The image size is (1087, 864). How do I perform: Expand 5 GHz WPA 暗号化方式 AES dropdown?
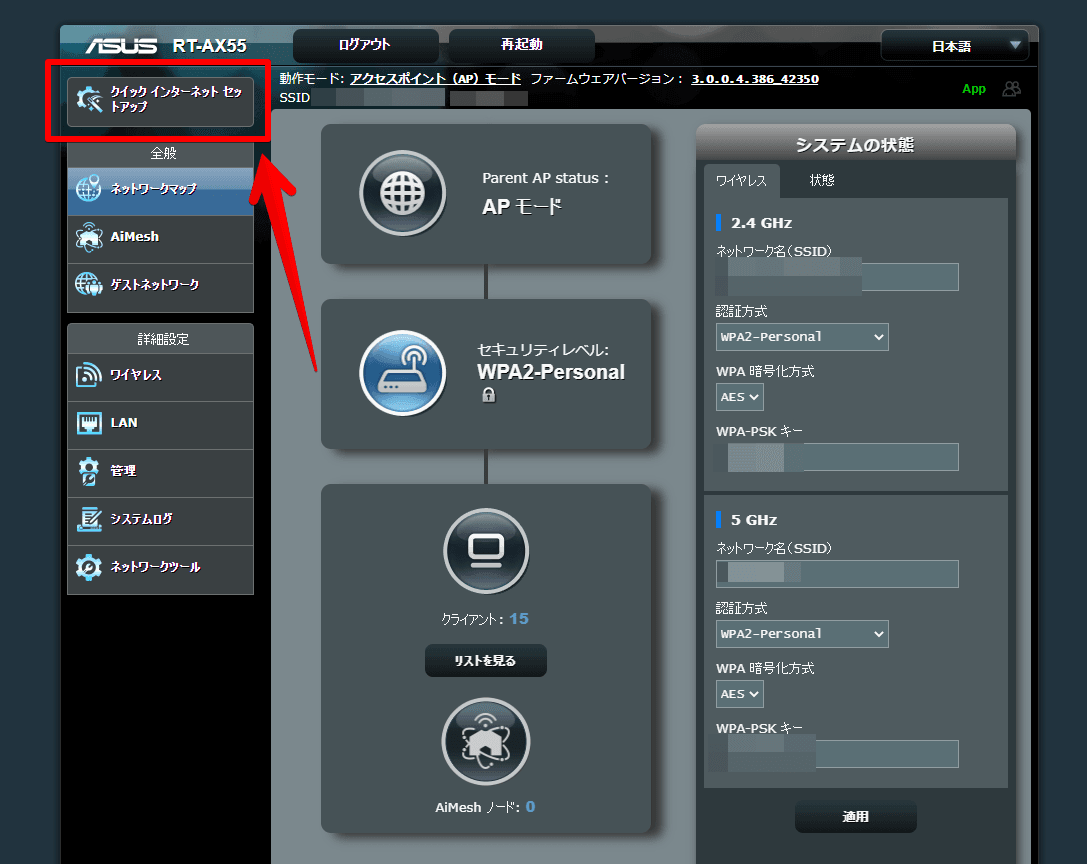tap(740, 694)
